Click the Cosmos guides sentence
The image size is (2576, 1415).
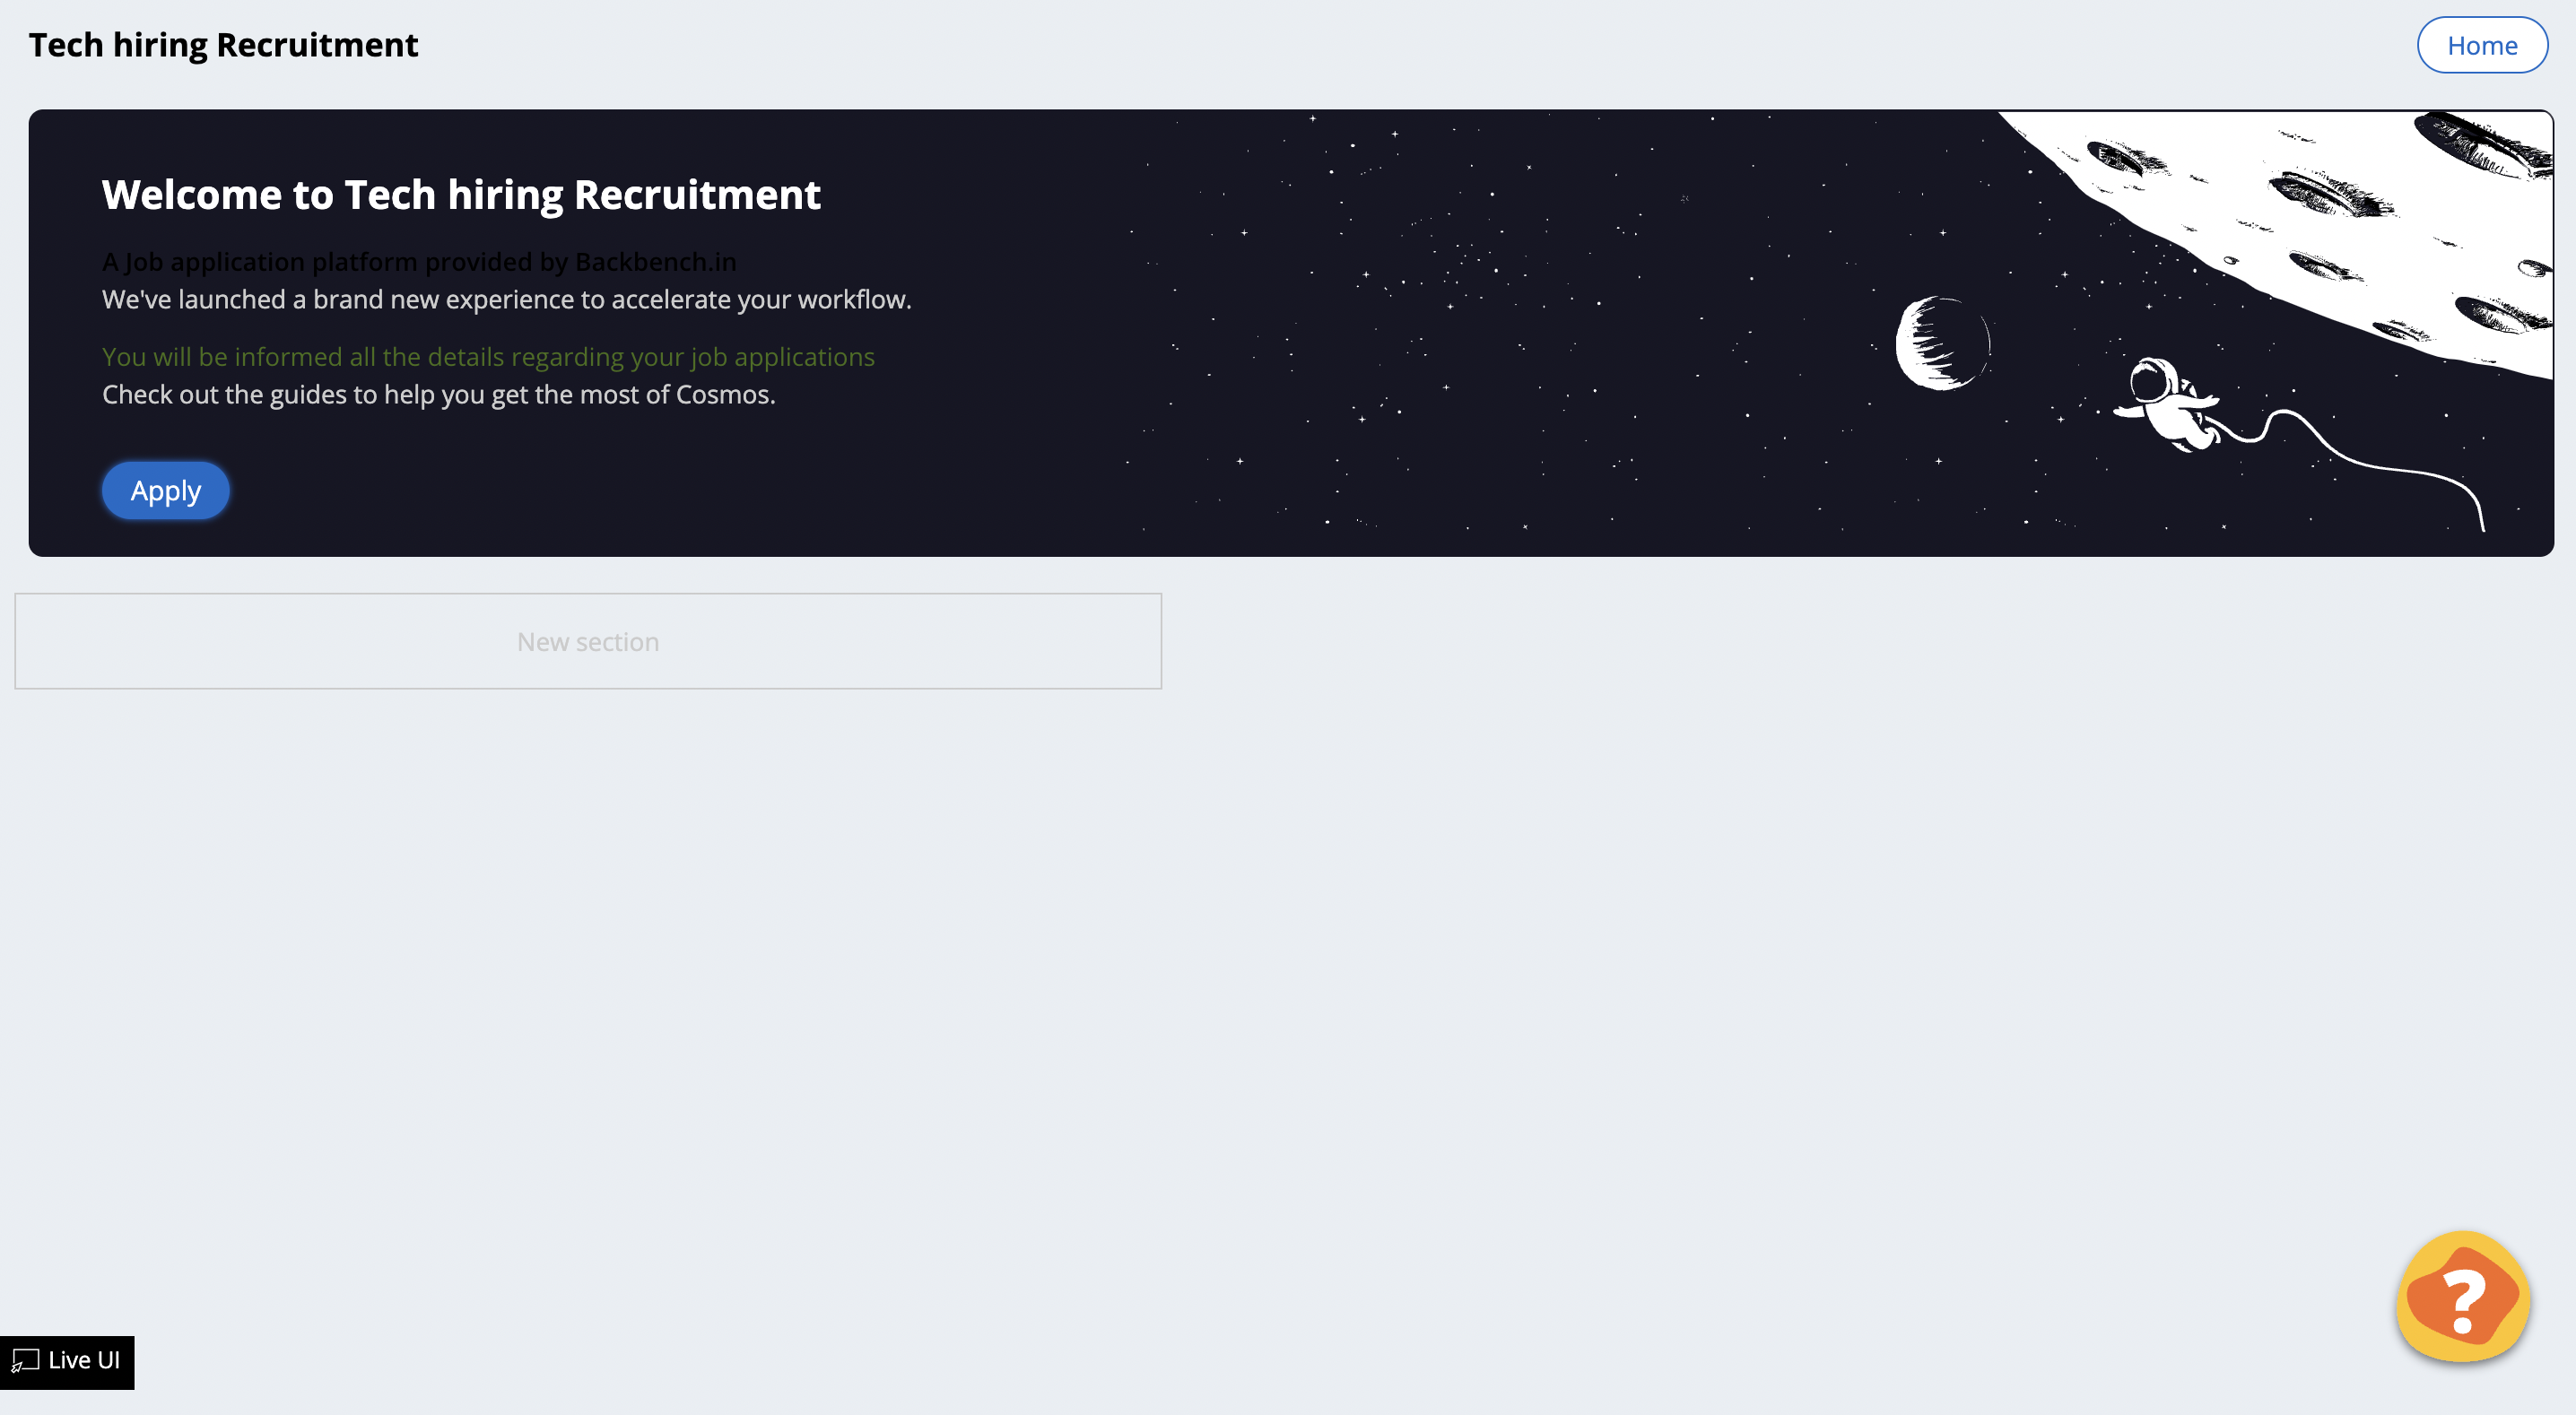[438, 395]
